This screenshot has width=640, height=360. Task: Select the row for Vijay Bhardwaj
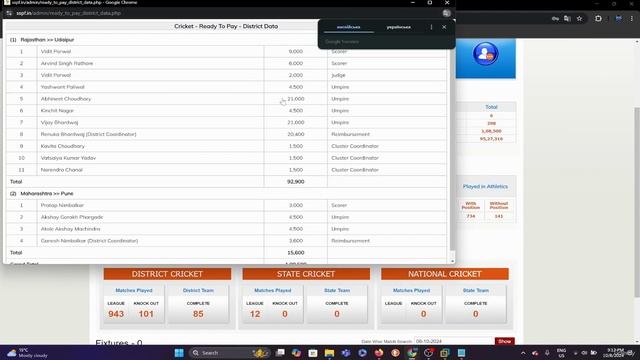(227, 122)
